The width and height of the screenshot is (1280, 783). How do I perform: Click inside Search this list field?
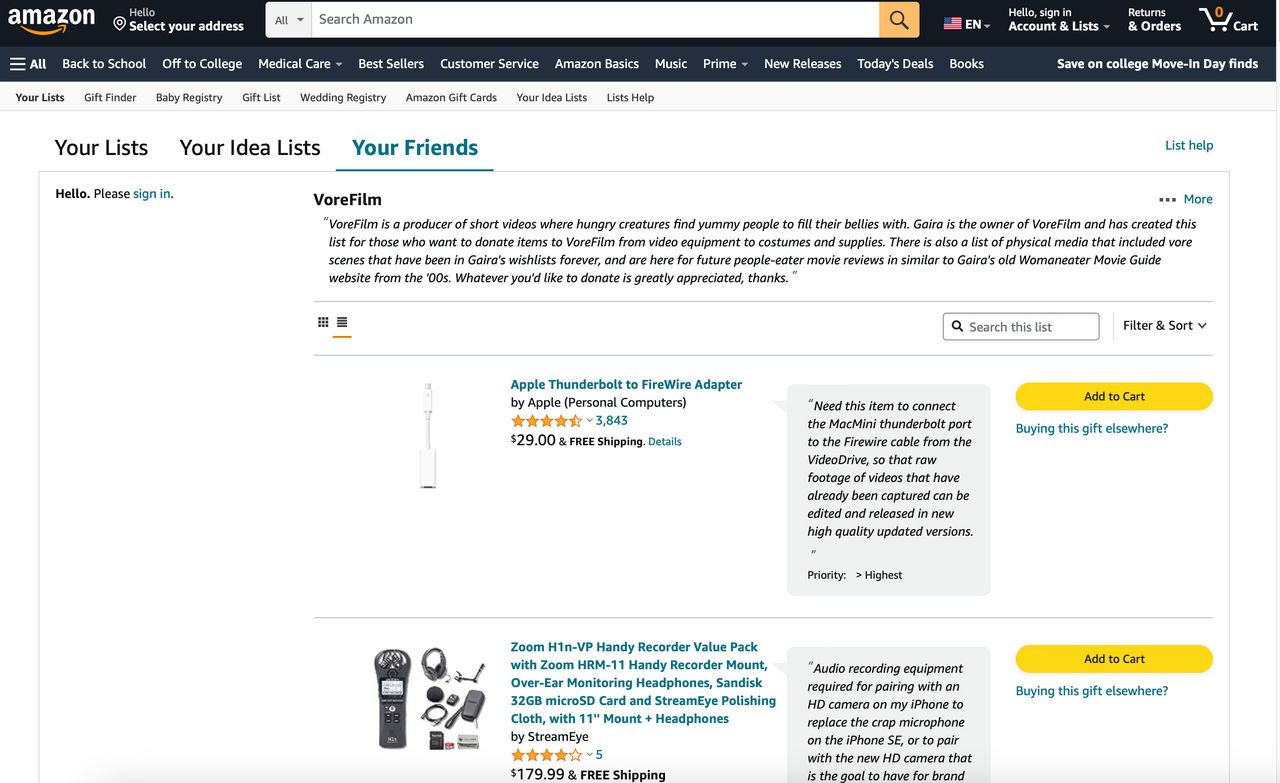click(x=1028, y=327)
